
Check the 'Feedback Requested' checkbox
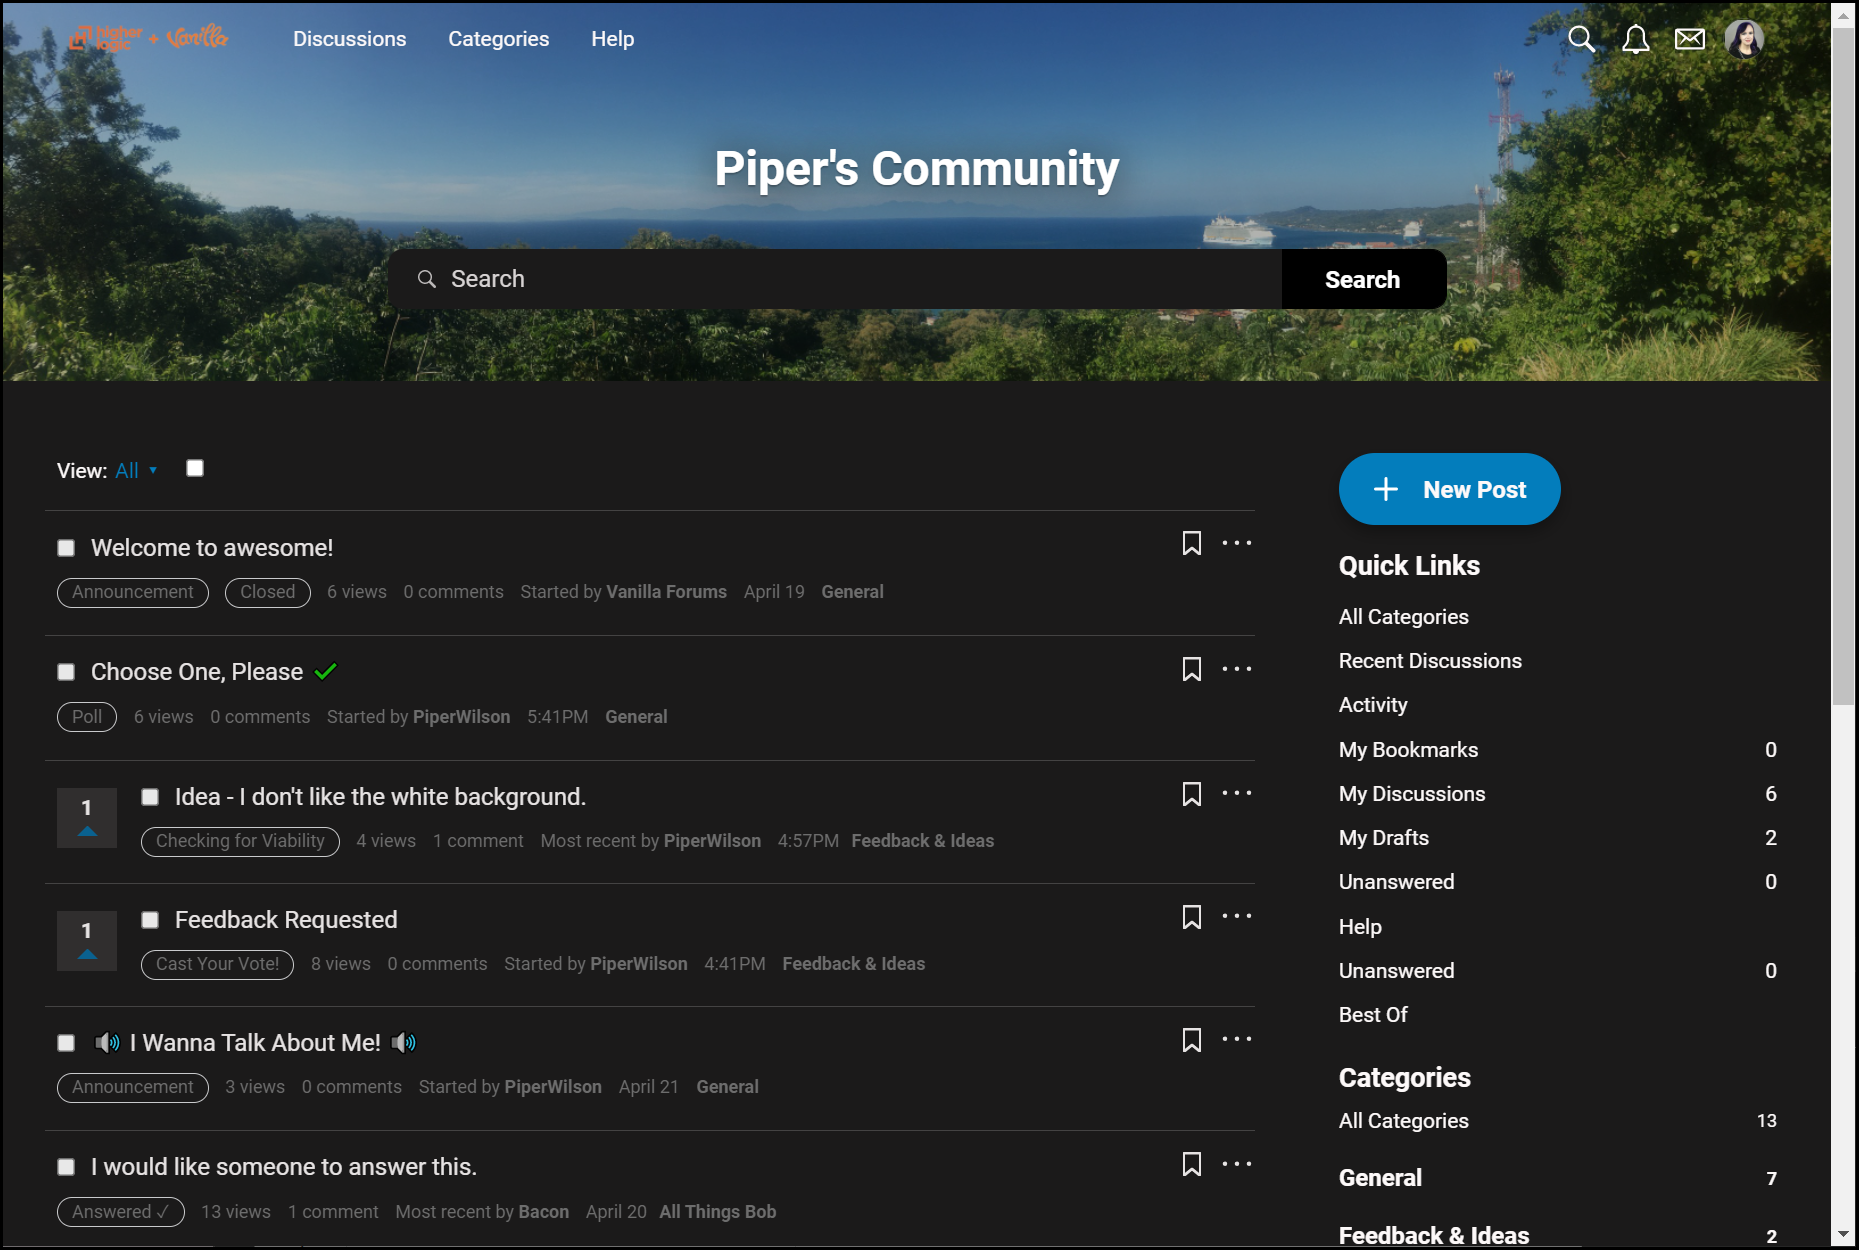[150, 920]
